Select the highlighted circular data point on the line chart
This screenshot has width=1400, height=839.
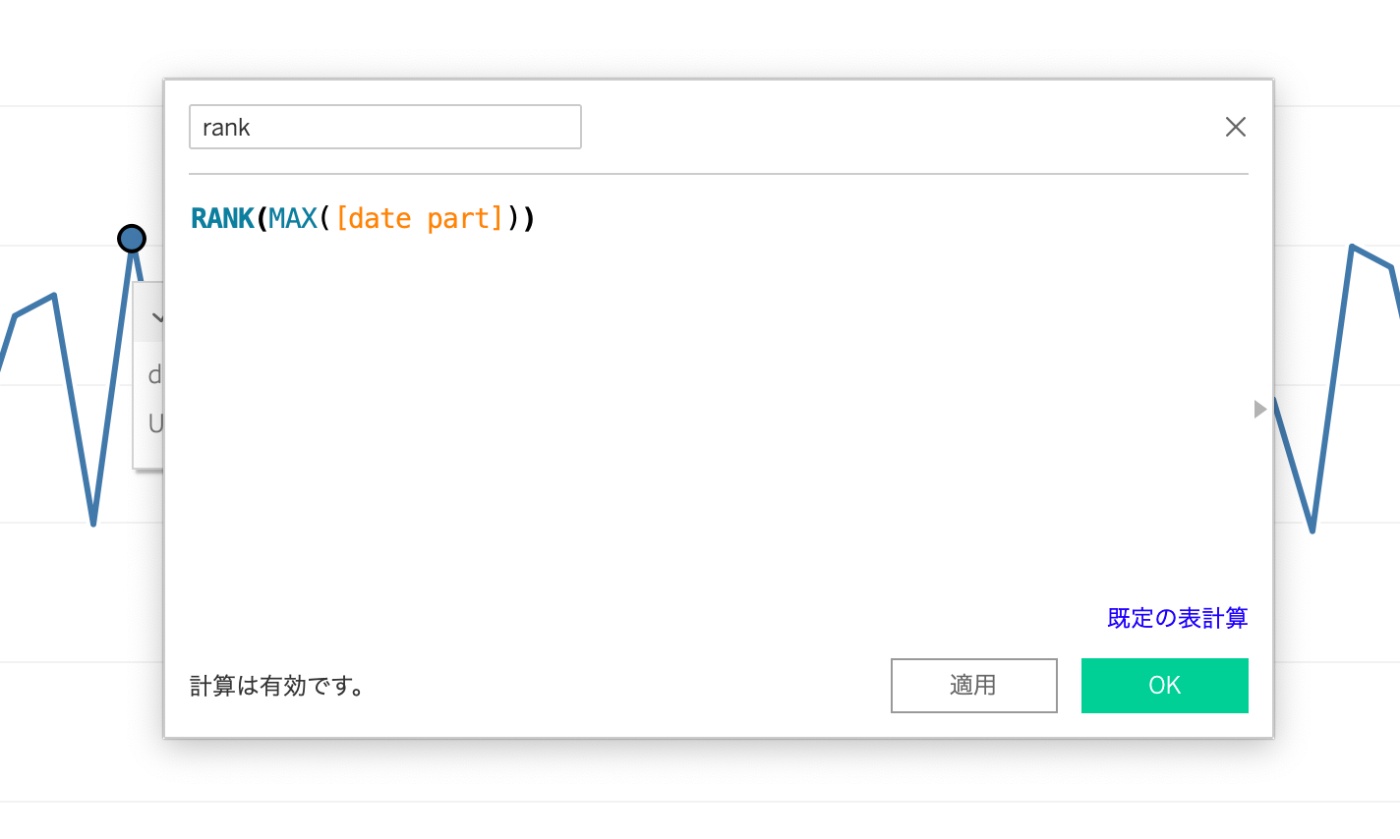[131, 238]
